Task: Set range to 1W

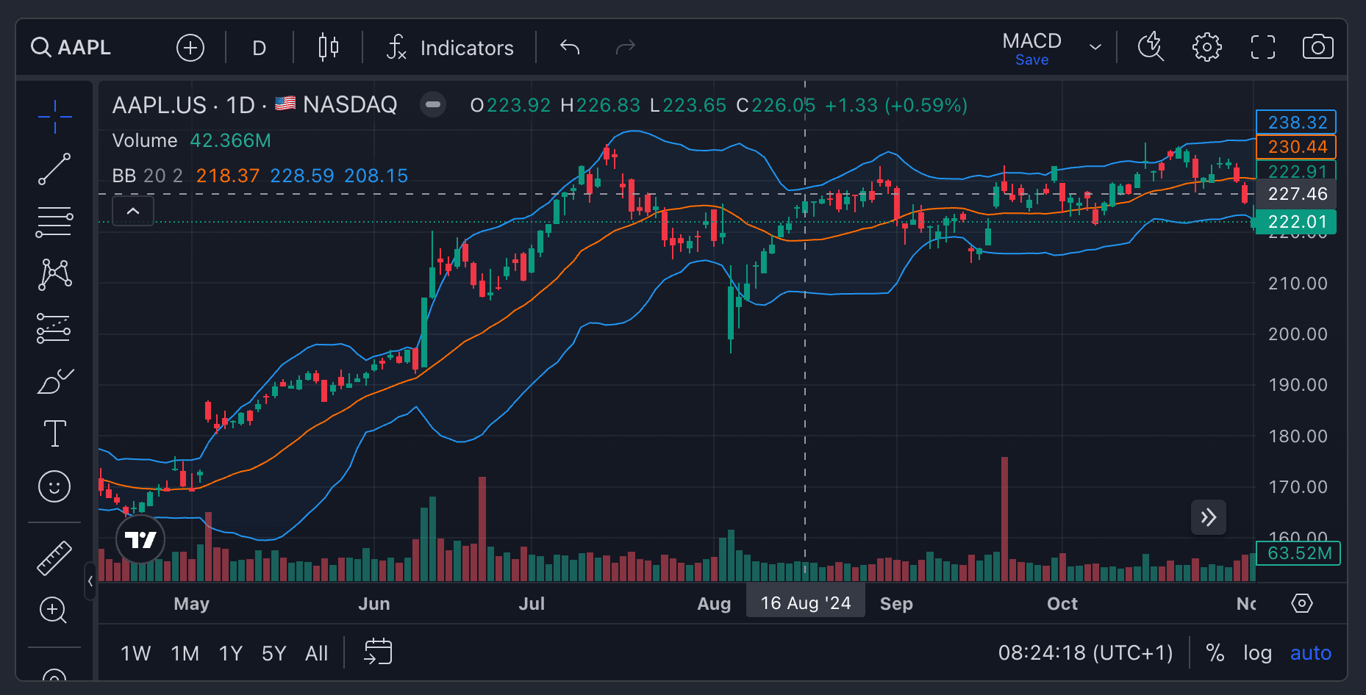Action: pos(136,653)
